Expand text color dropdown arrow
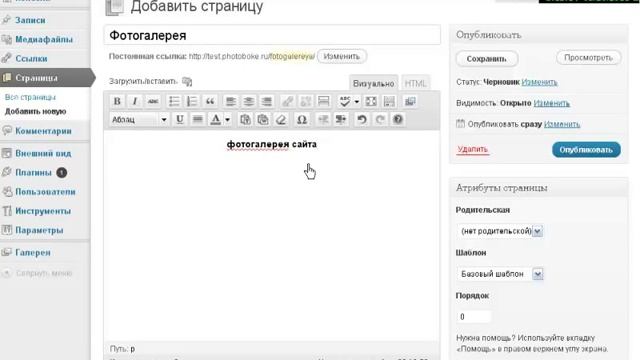The height and width of the screenshot is (360, 640). pos(228,120)
